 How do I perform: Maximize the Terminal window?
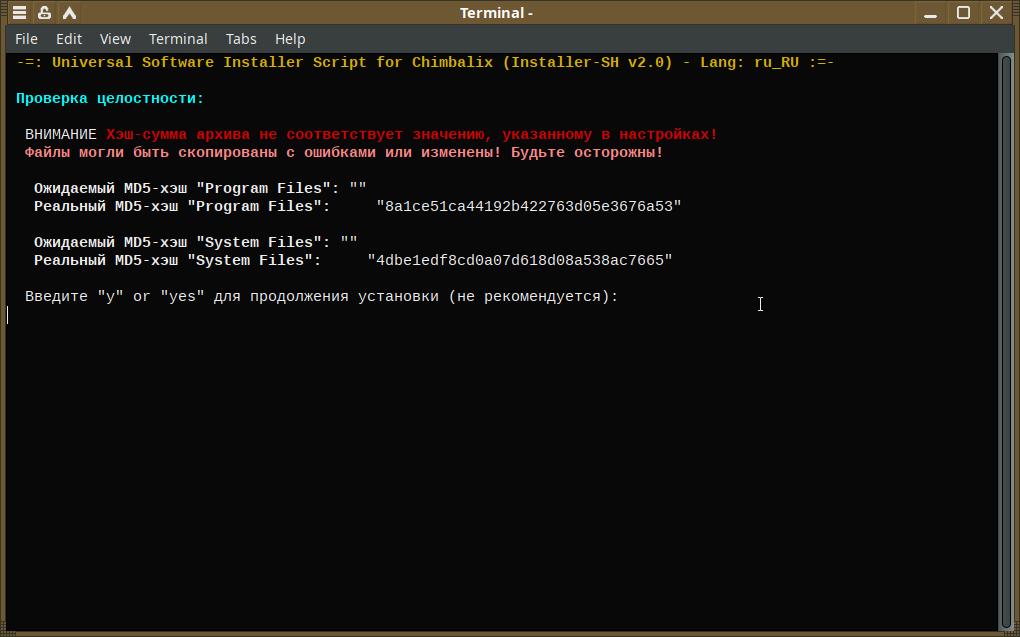pos(964,13)
